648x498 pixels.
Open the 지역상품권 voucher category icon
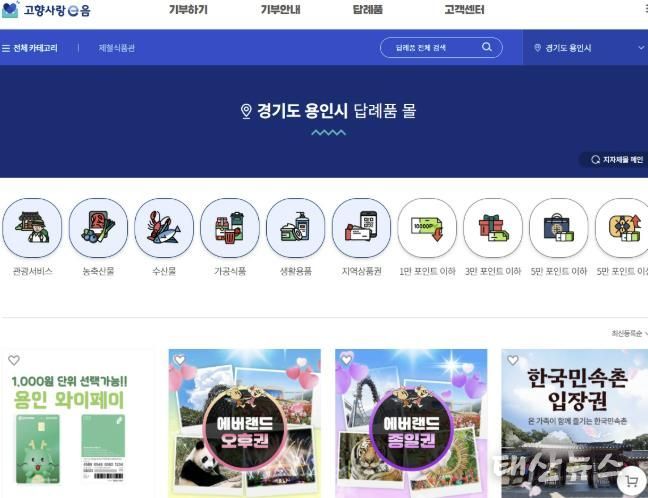click(x=361, y=228)
